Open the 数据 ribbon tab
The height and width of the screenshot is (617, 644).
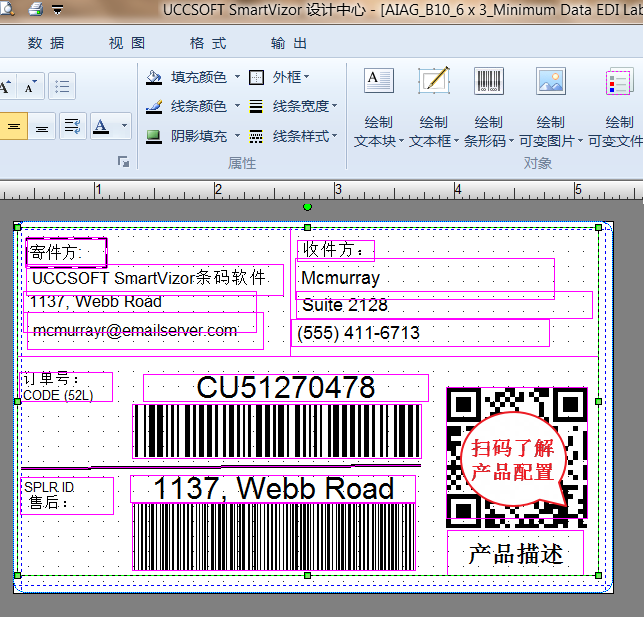coord(46,43)
